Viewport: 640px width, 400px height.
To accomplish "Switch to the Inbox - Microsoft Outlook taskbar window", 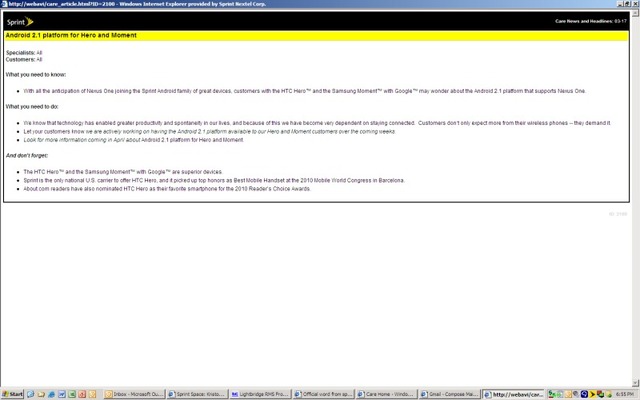I will point(133,394).
